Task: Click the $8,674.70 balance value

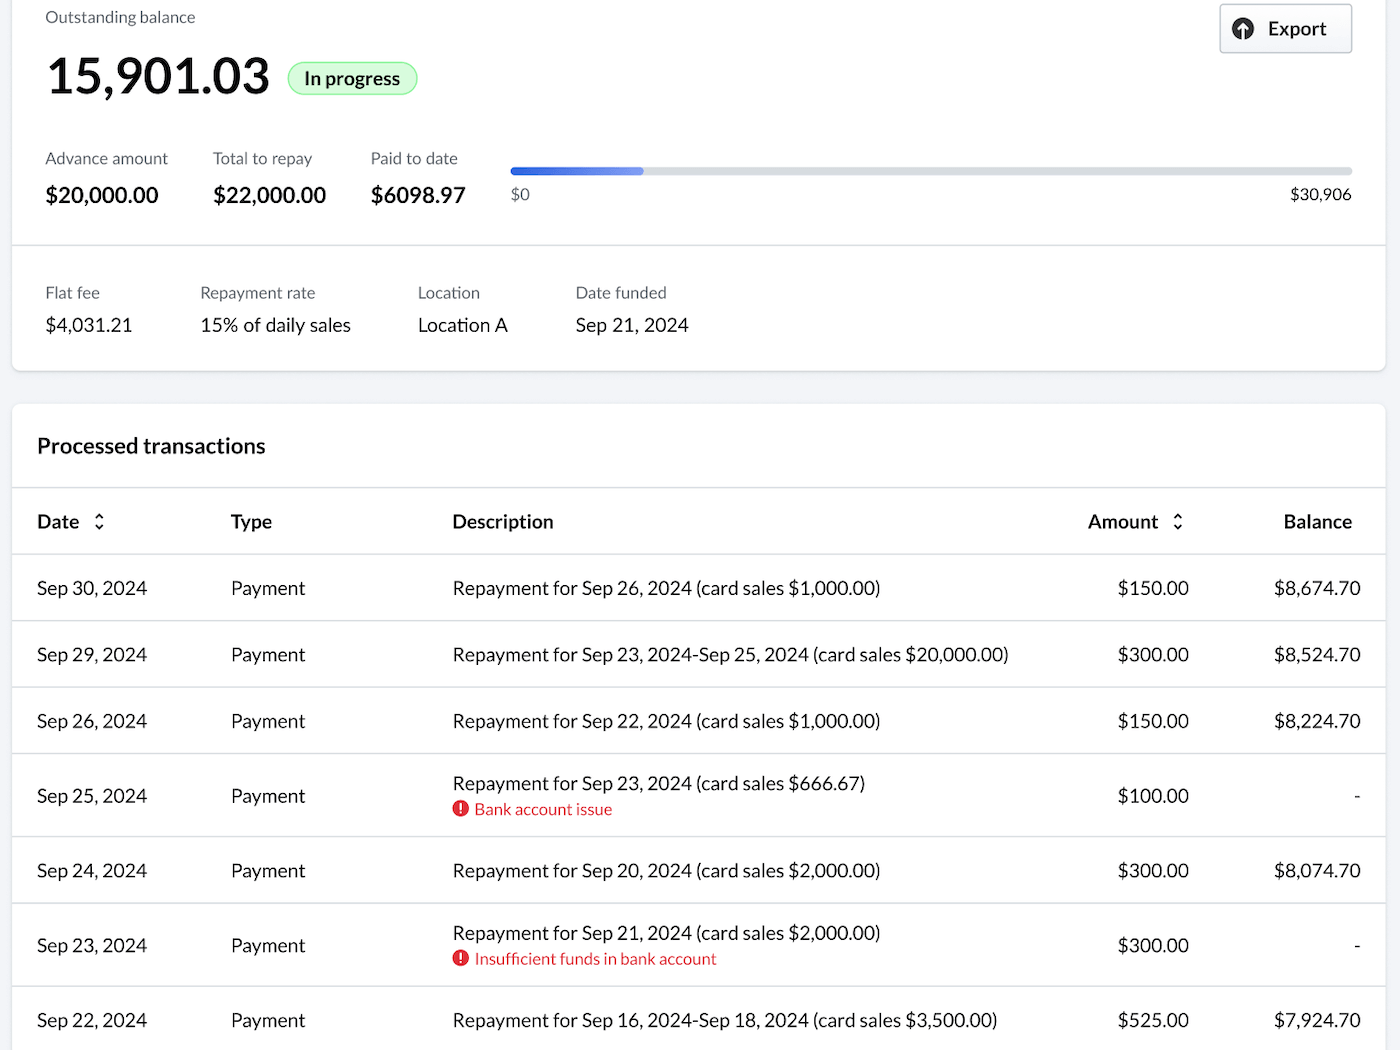Action: [x=1317, y=588]
